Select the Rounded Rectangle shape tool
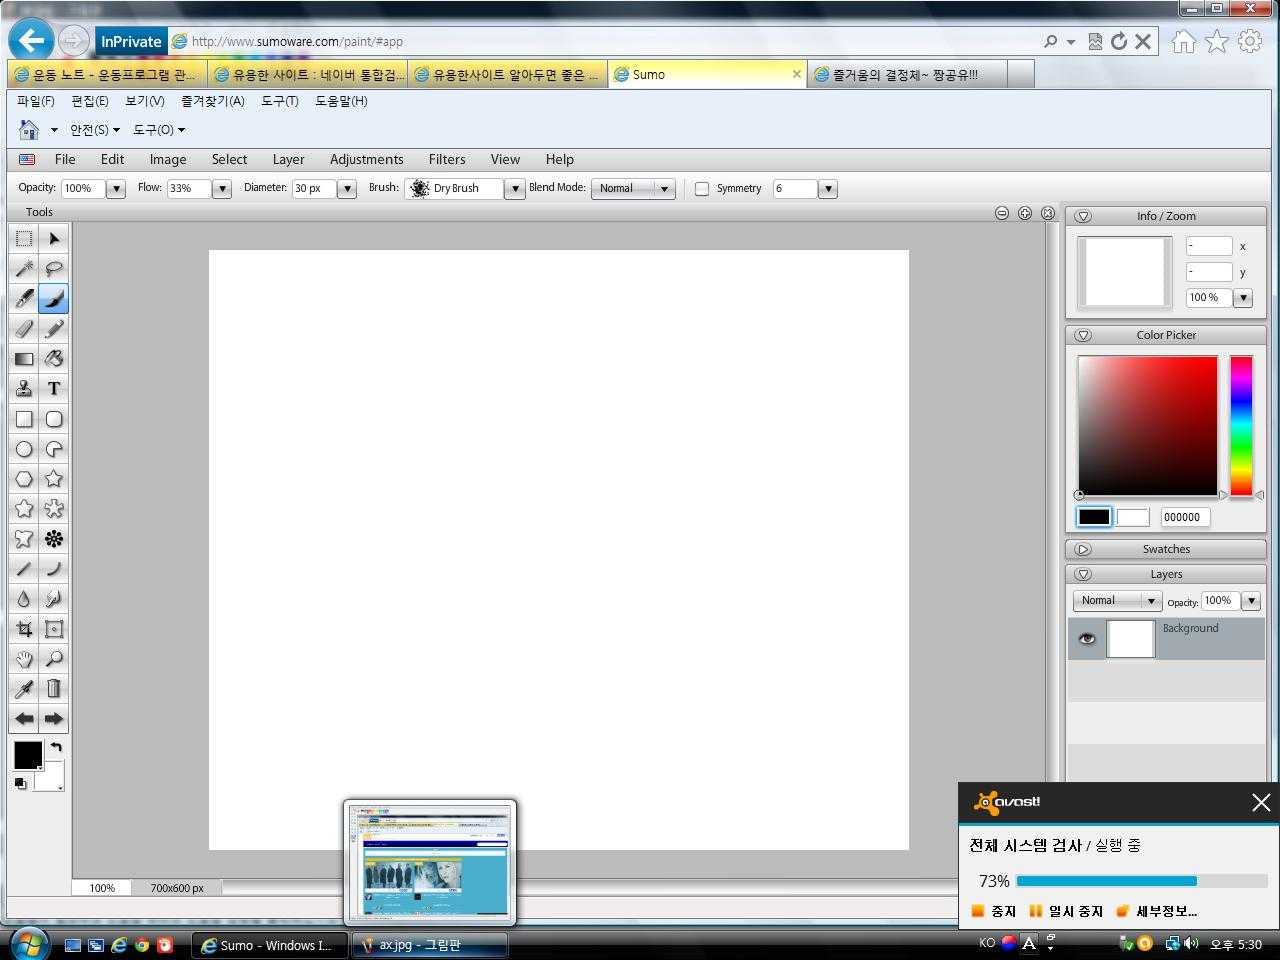Screen dimensions: 1280x960 click(54, 419)
